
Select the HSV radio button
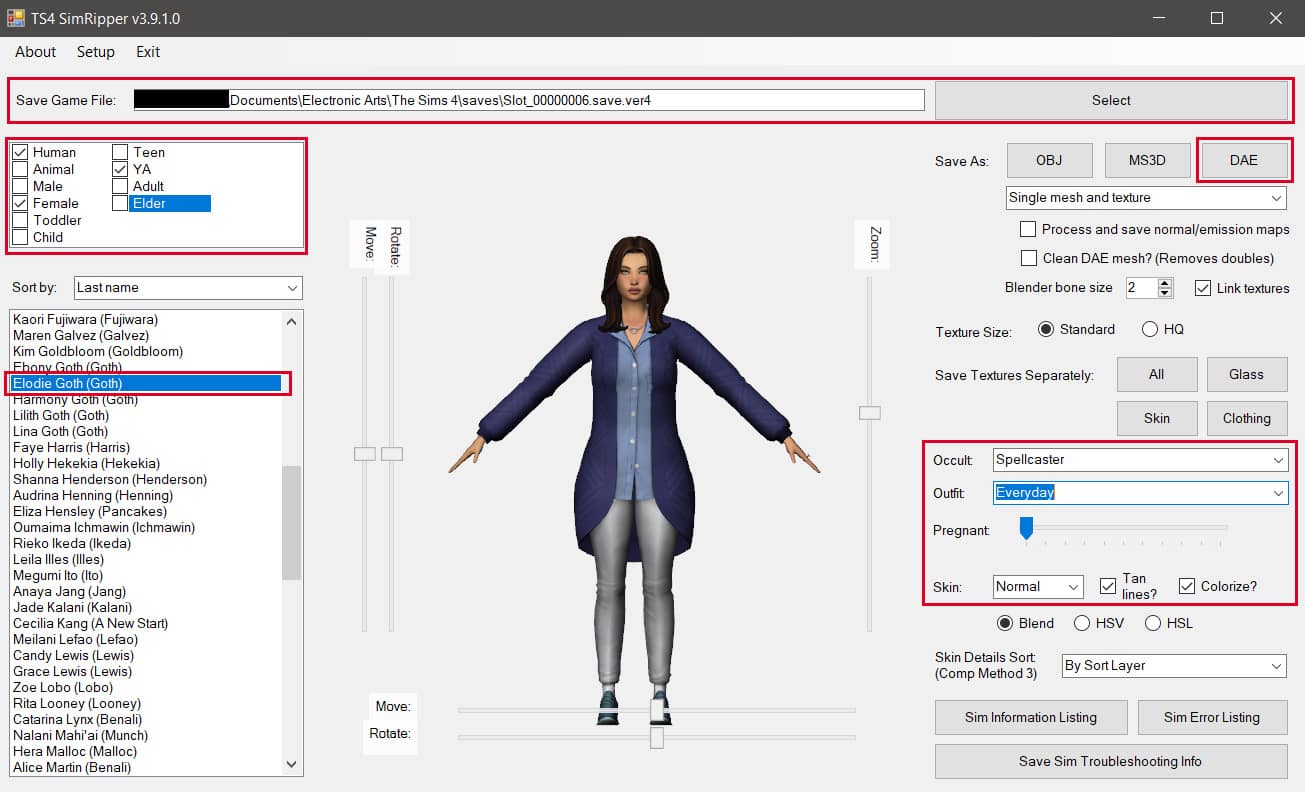pos(1082,623)
